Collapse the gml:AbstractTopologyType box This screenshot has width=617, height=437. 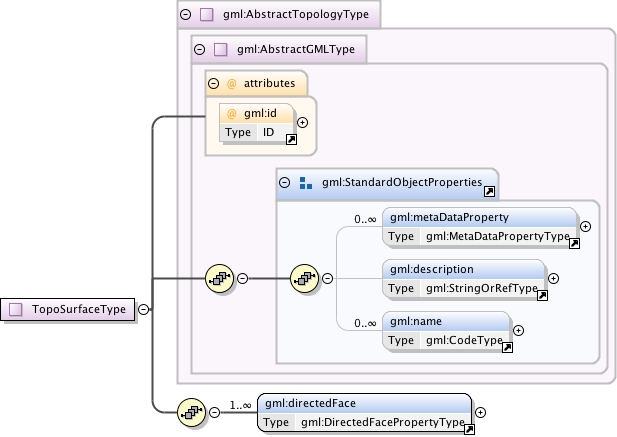coord(185,15)
